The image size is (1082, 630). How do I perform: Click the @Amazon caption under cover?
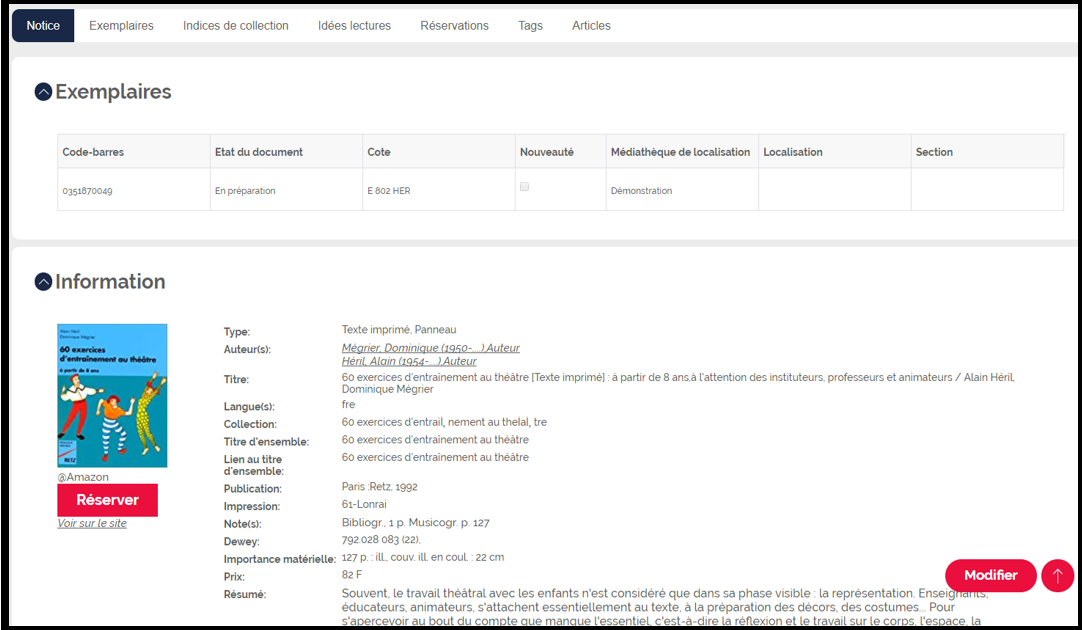click(x=83, y=477)
